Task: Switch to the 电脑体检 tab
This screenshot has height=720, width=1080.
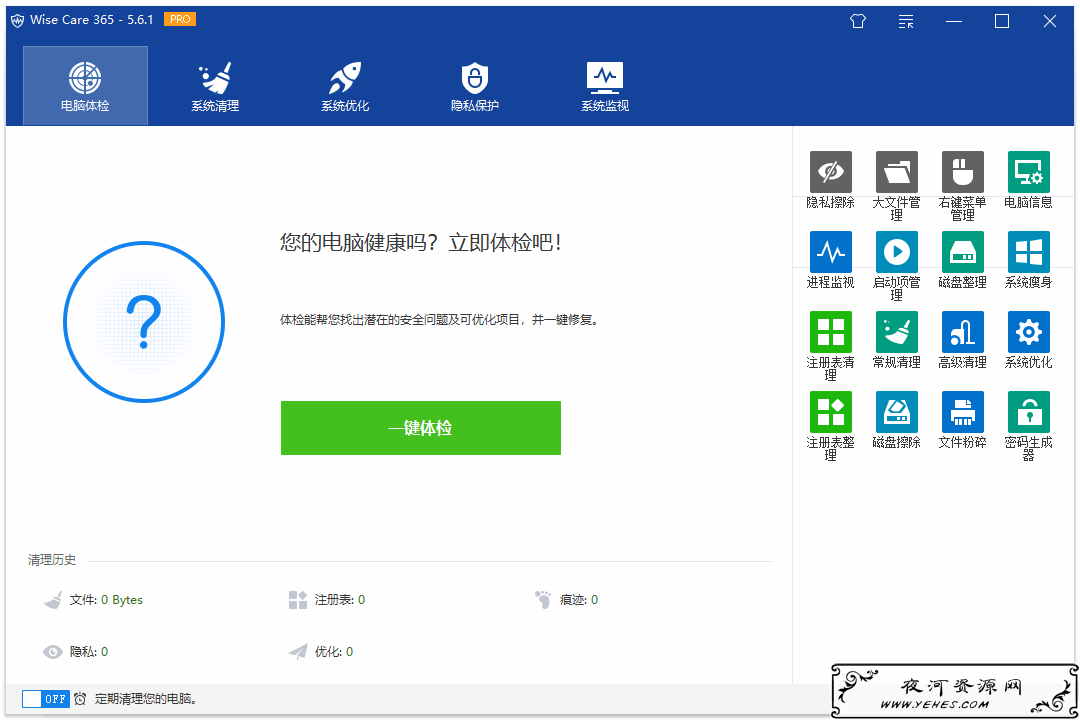Action: (x=85, y=86)
